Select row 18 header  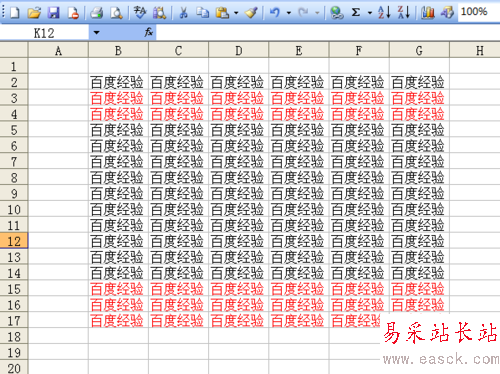14,336
